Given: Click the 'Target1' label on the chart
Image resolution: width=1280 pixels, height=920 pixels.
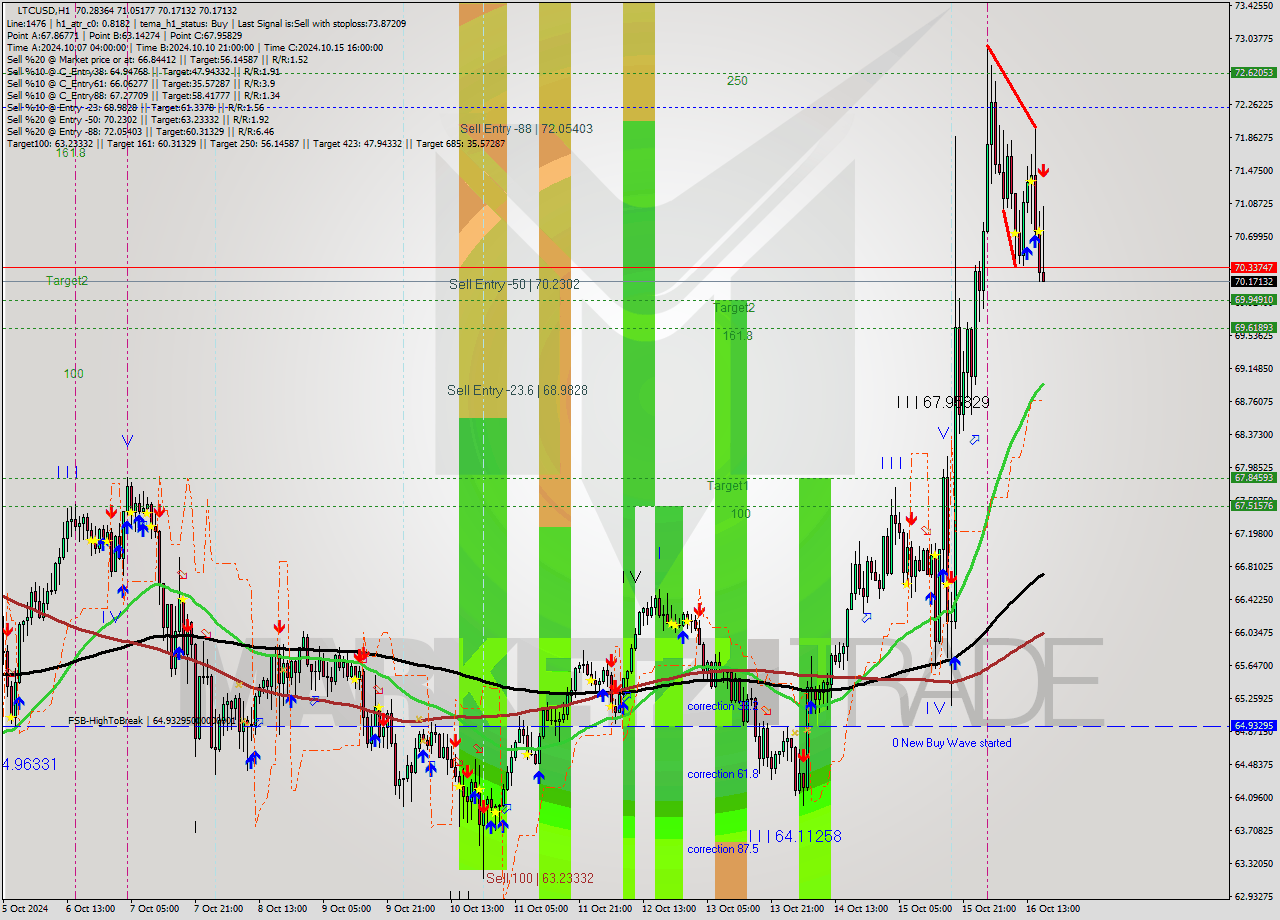Looking at the screenshot, I should [728, 486].
